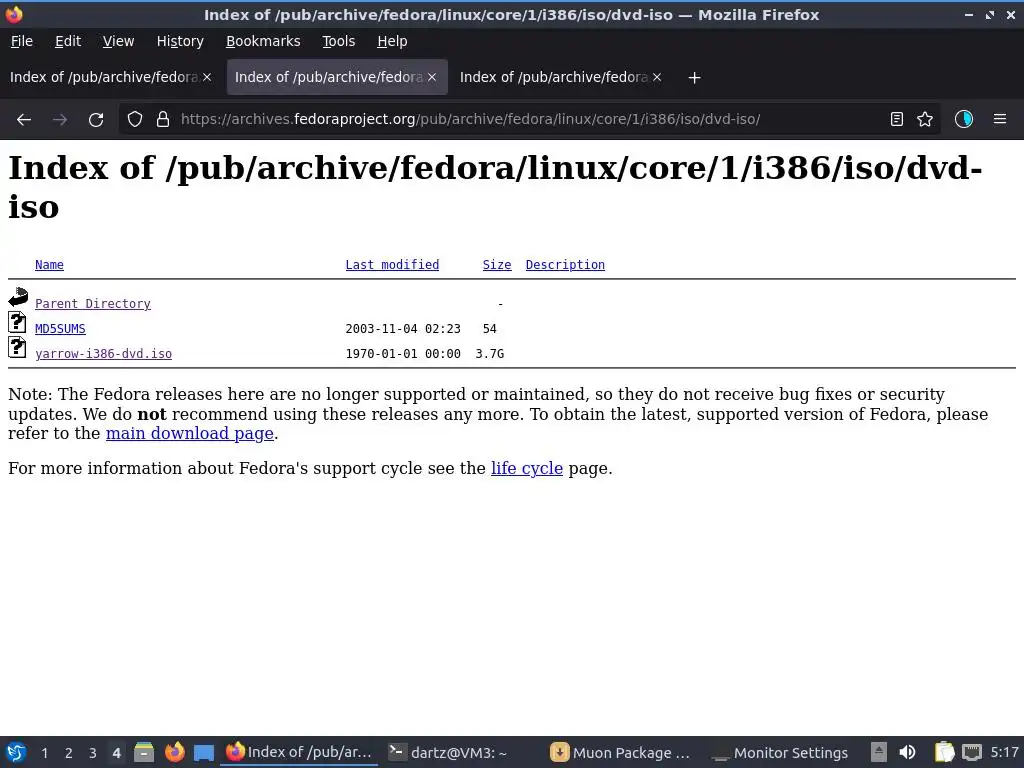Click the 1970-01-01 00:00 date
The image size is (1024, 768).
(x=403, y=353)
